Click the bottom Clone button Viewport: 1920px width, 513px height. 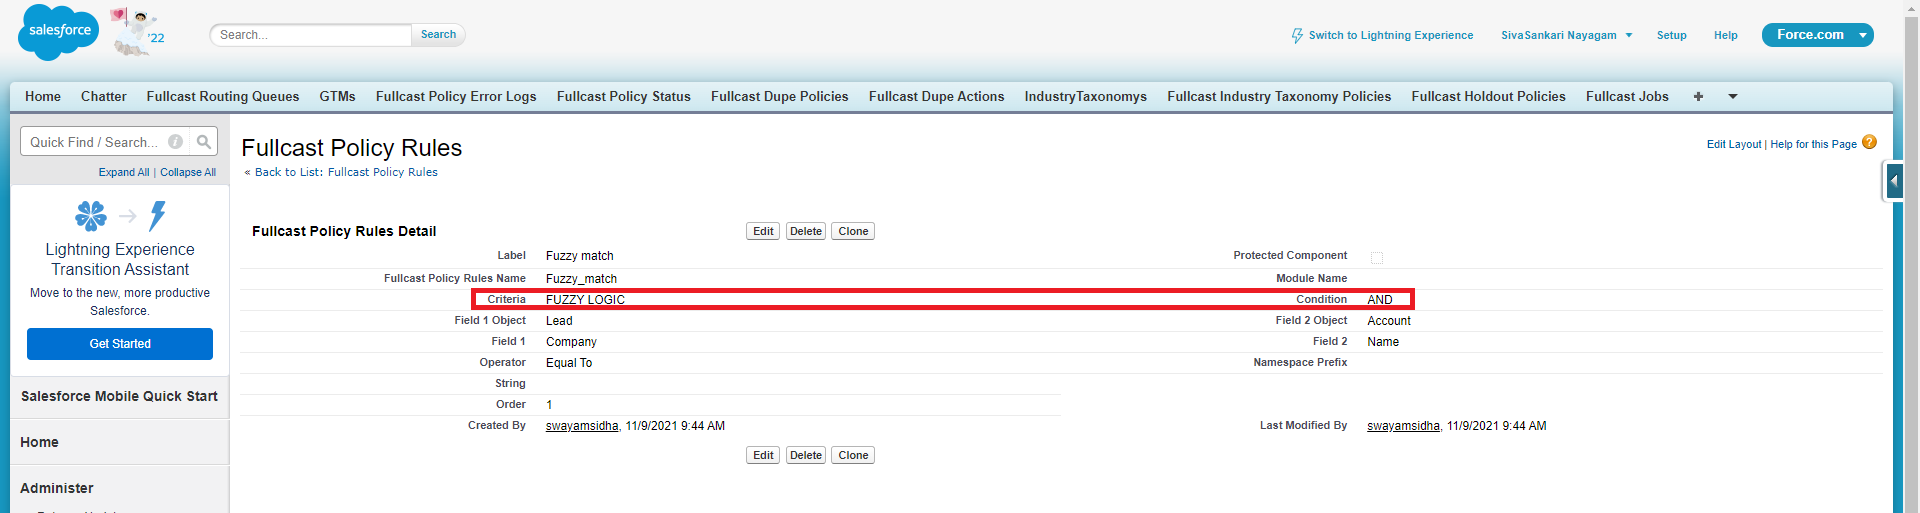pos(853,455)
